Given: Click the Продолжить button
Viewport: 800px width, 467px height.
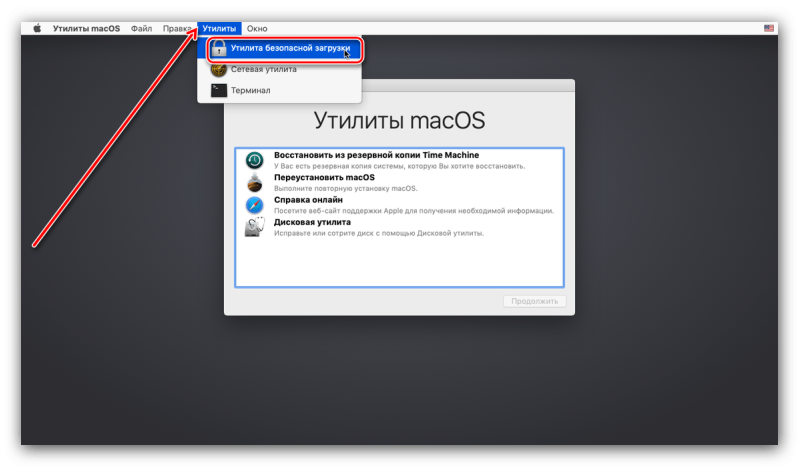Looking at the screenshot, I should click(x=534, y=301).
